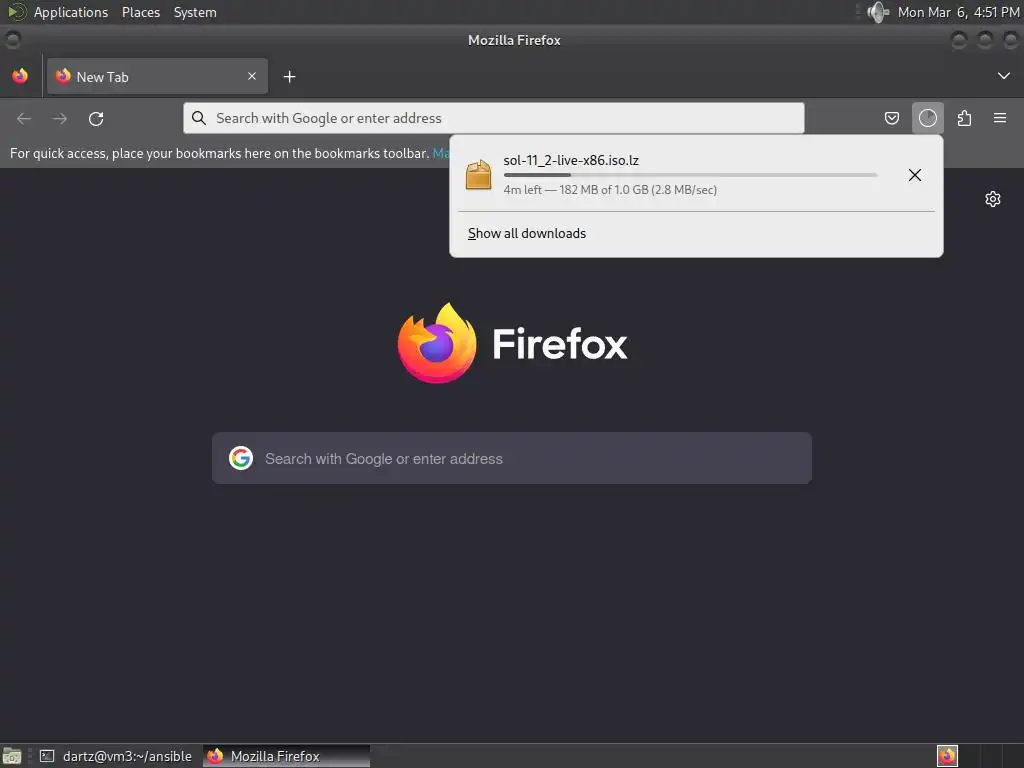Click the Google G icon in search box
Image resolution: width=1024 pixels, height=768 pixels.
pyautogui.click(x=241, y=458)
